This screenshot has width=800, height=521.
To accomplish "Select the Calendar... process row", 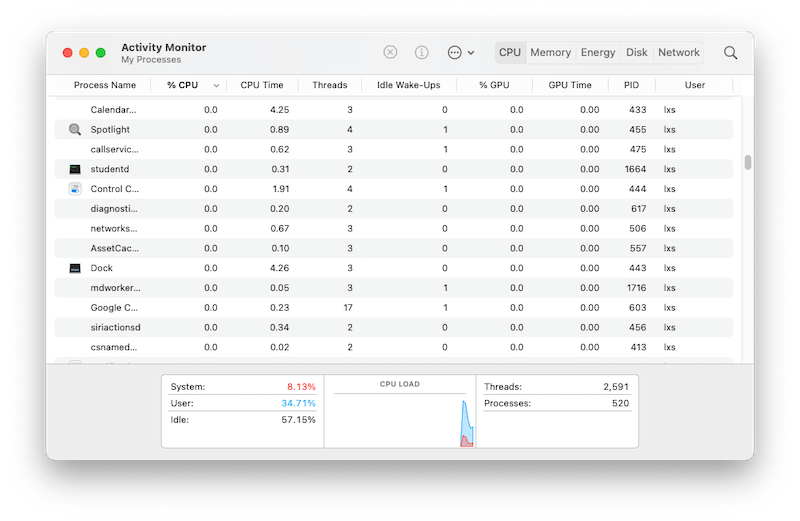I will [394, 110].
